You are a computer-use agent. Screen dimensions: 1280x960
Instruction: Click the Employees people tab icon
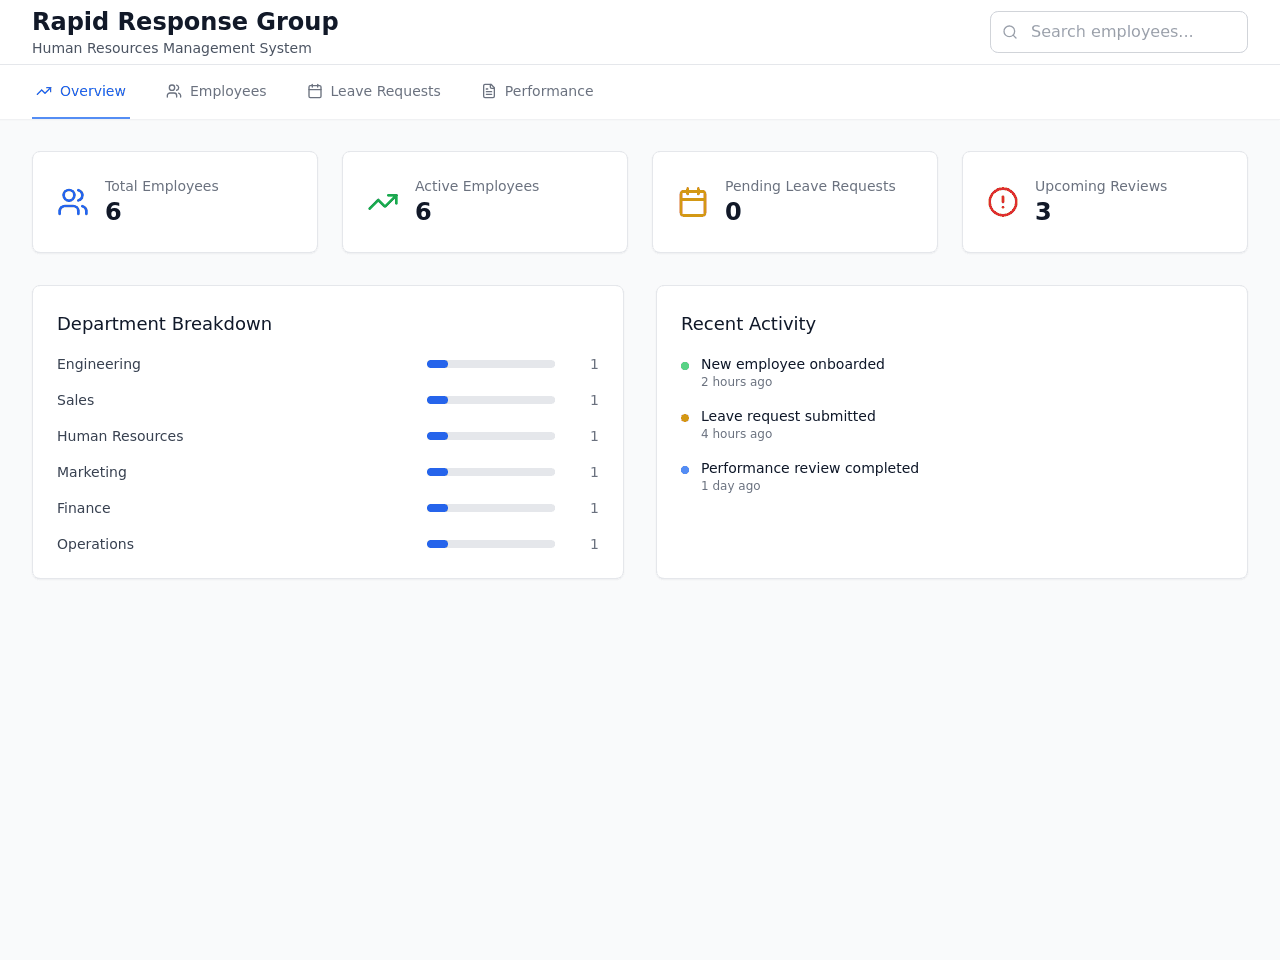click(174, 91)
